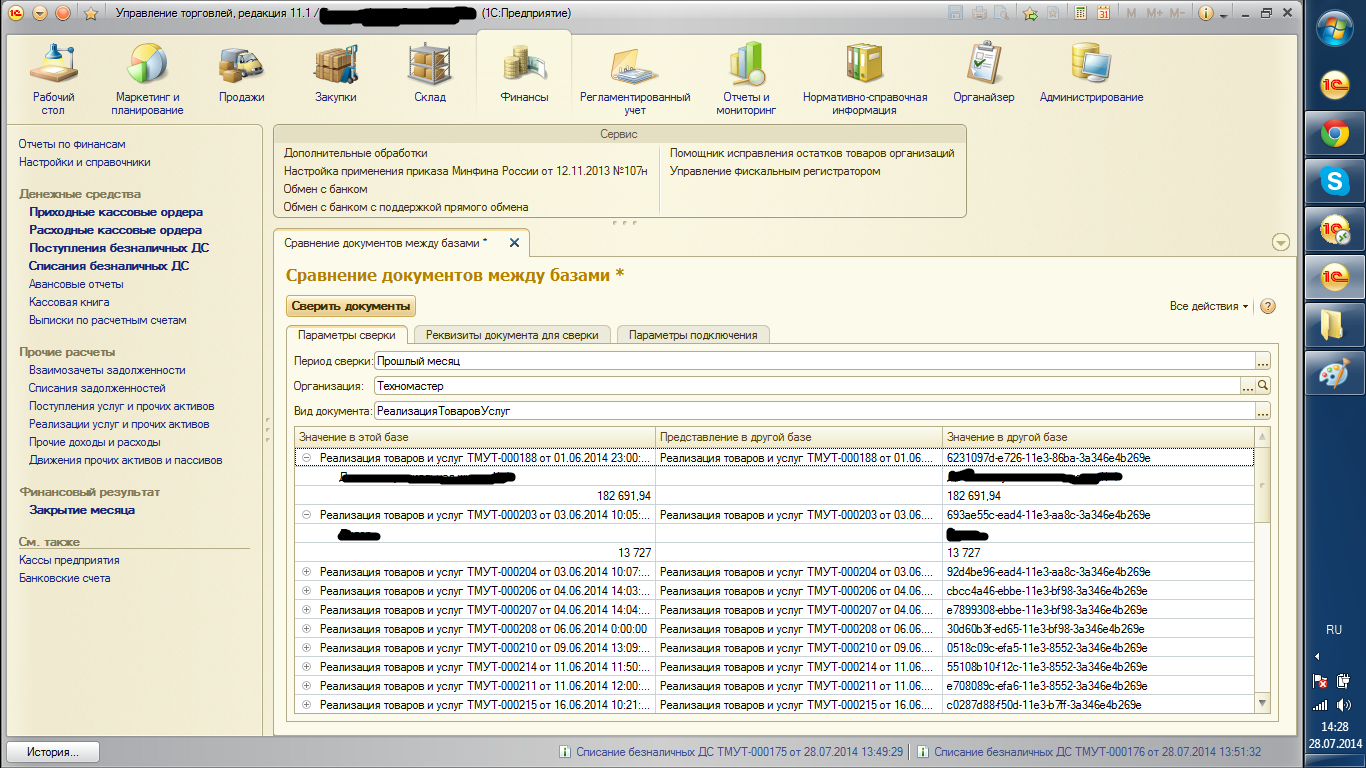The height and width of the screenshot is (768, 1366).
Task: Click the ellipsis button of Период сверки
Action: [x=1263, y=361]
